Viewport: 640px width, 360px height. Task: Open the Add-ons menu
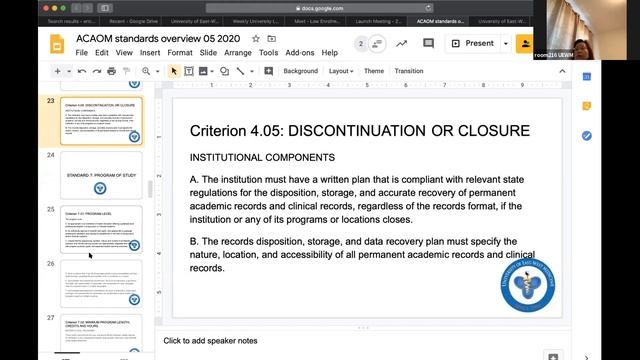(300, 53)
